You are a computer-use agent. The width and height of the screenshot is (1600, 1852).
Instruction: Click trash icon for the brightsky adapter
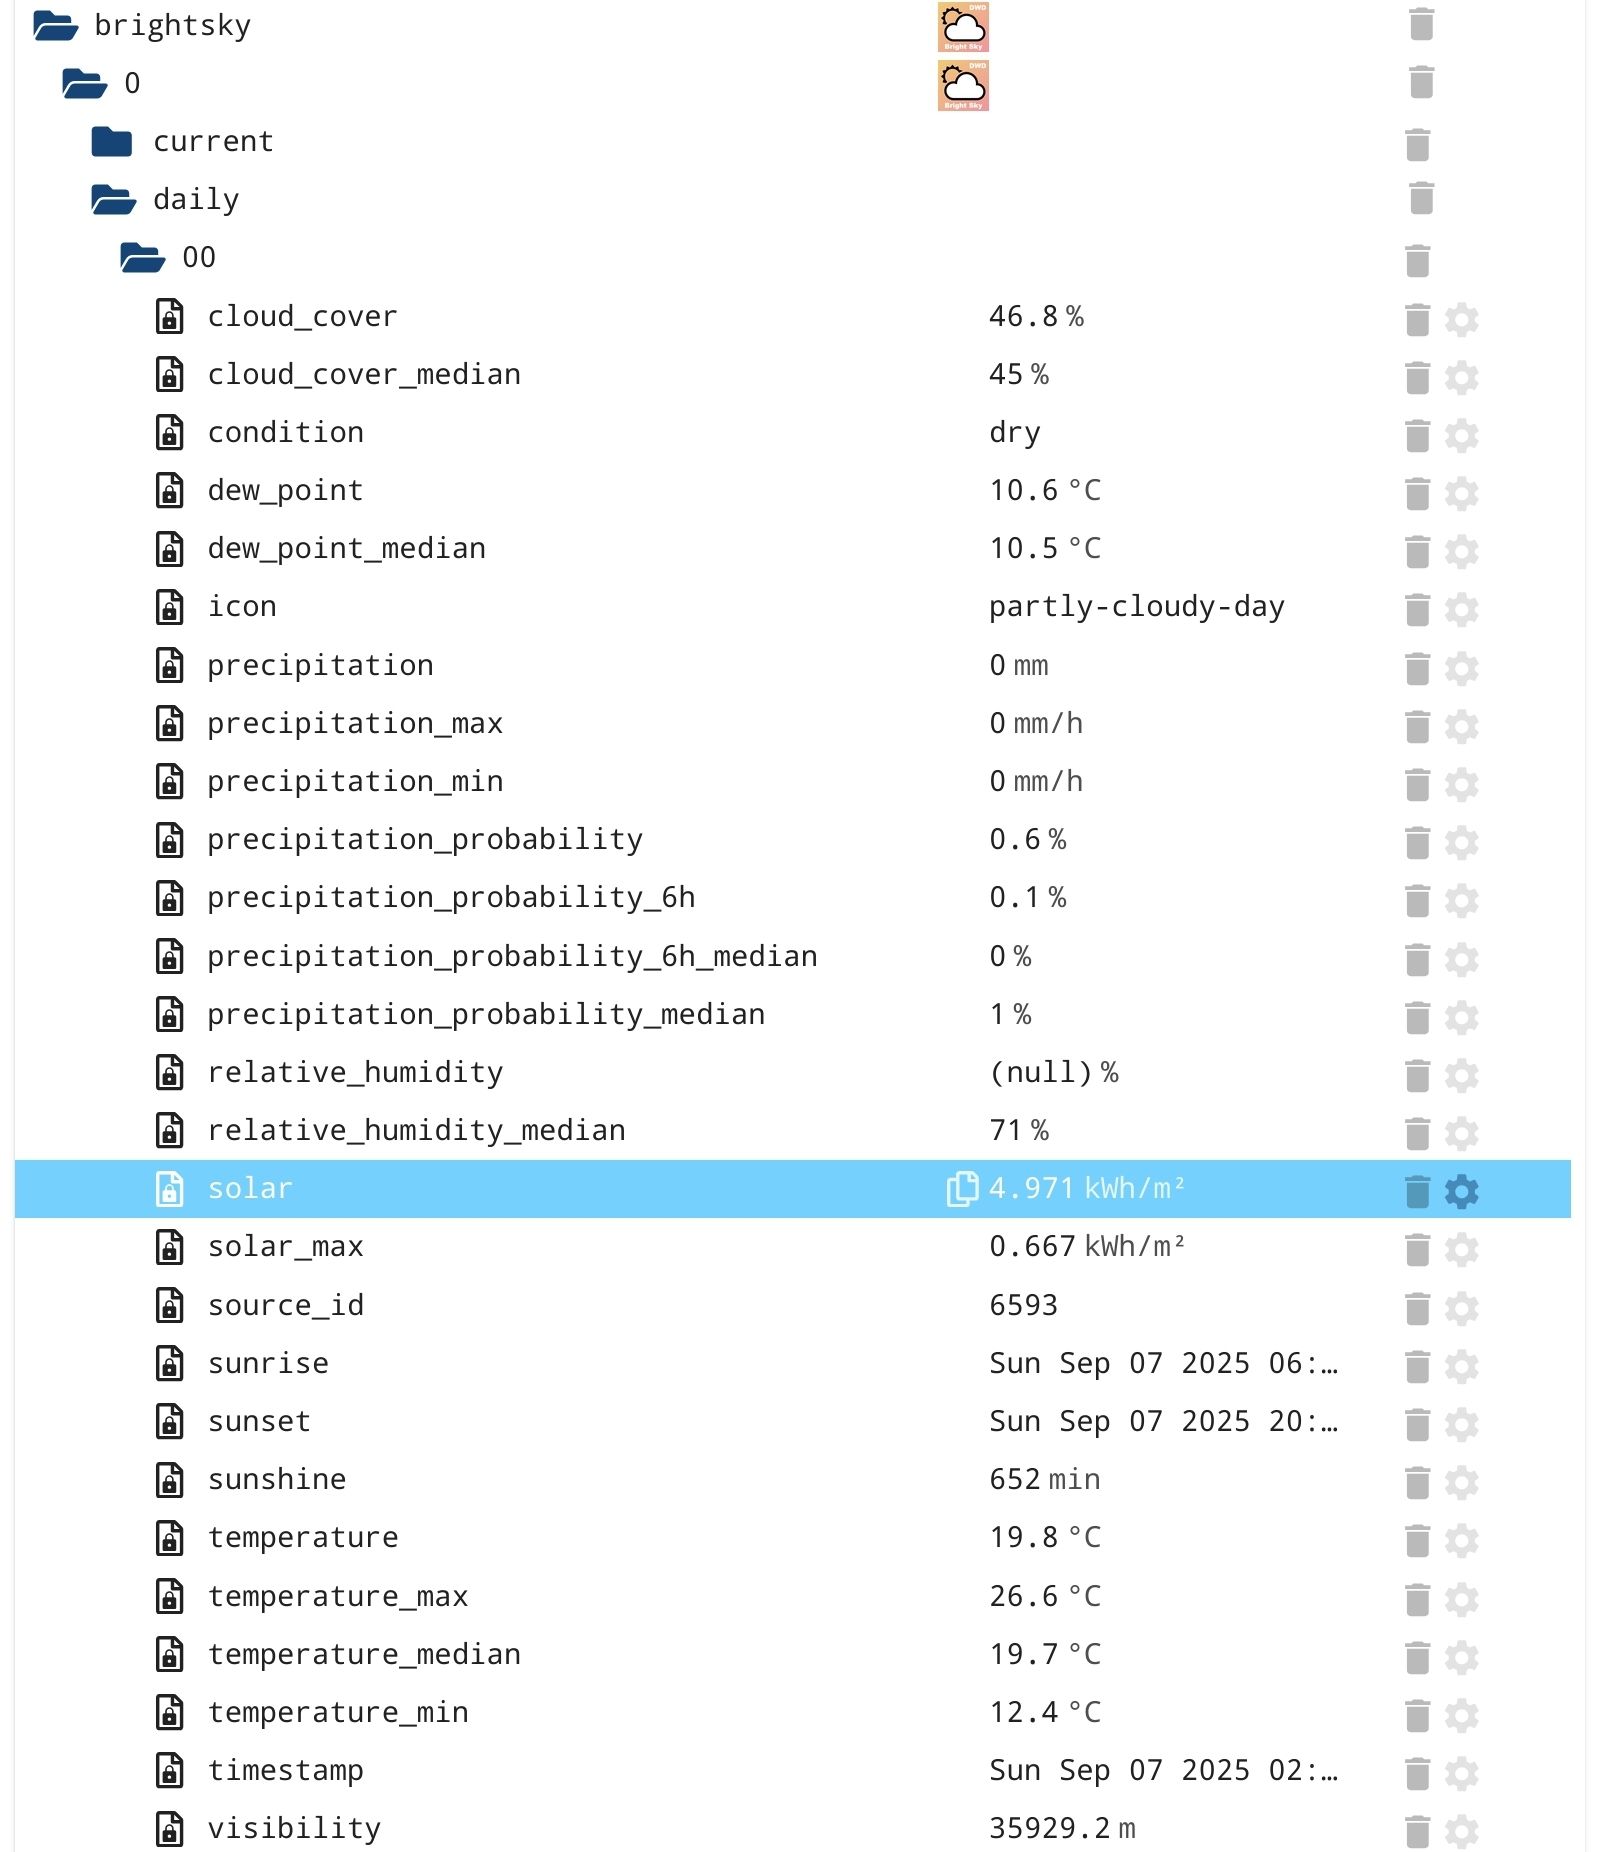1421,25
